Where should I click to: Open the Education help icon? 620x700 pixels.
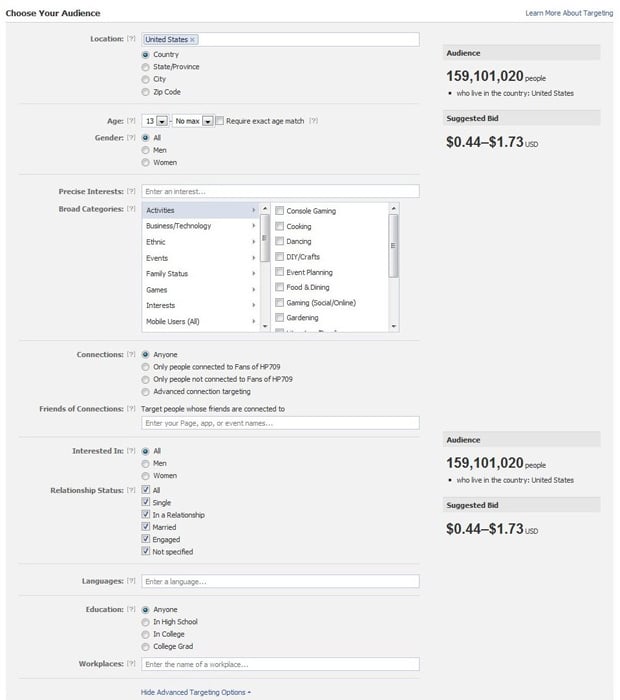pyautogui.click(x=131, y=609)
